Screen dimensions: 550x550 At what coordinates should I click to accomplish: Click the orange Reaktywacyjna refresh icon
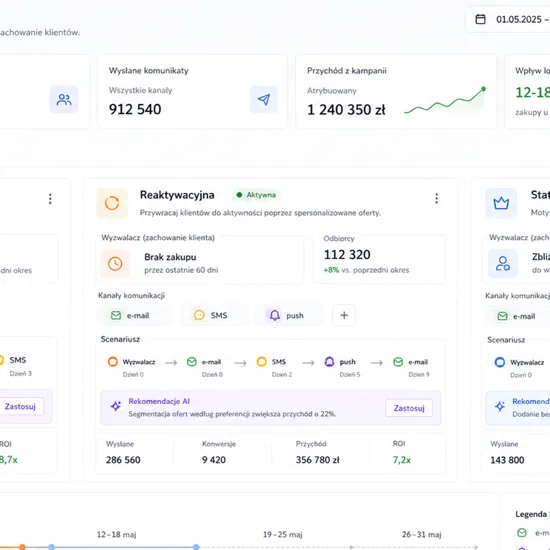tap(112, 203)
